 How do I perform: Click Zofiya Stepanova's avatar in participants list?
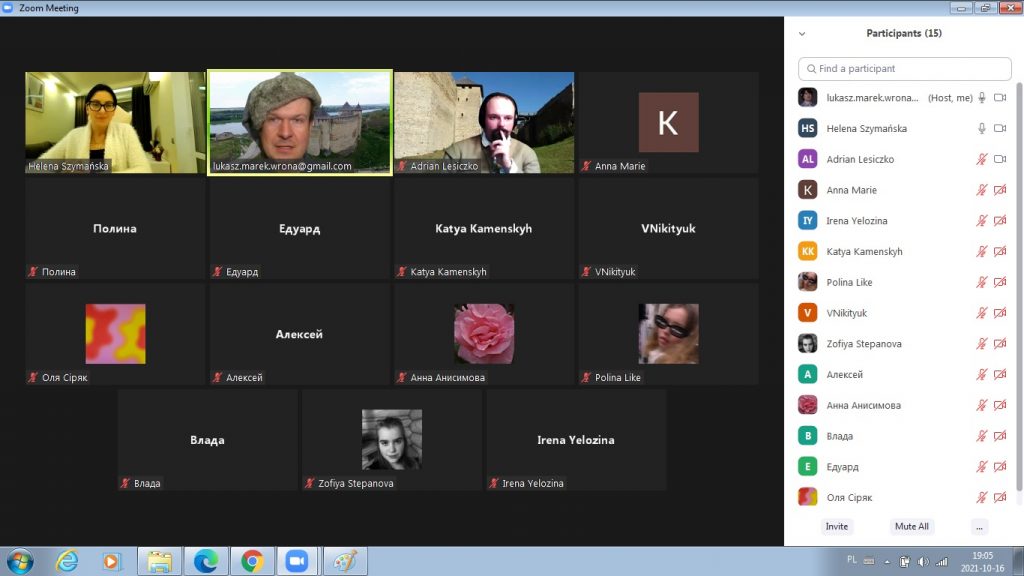pos(807,344)
